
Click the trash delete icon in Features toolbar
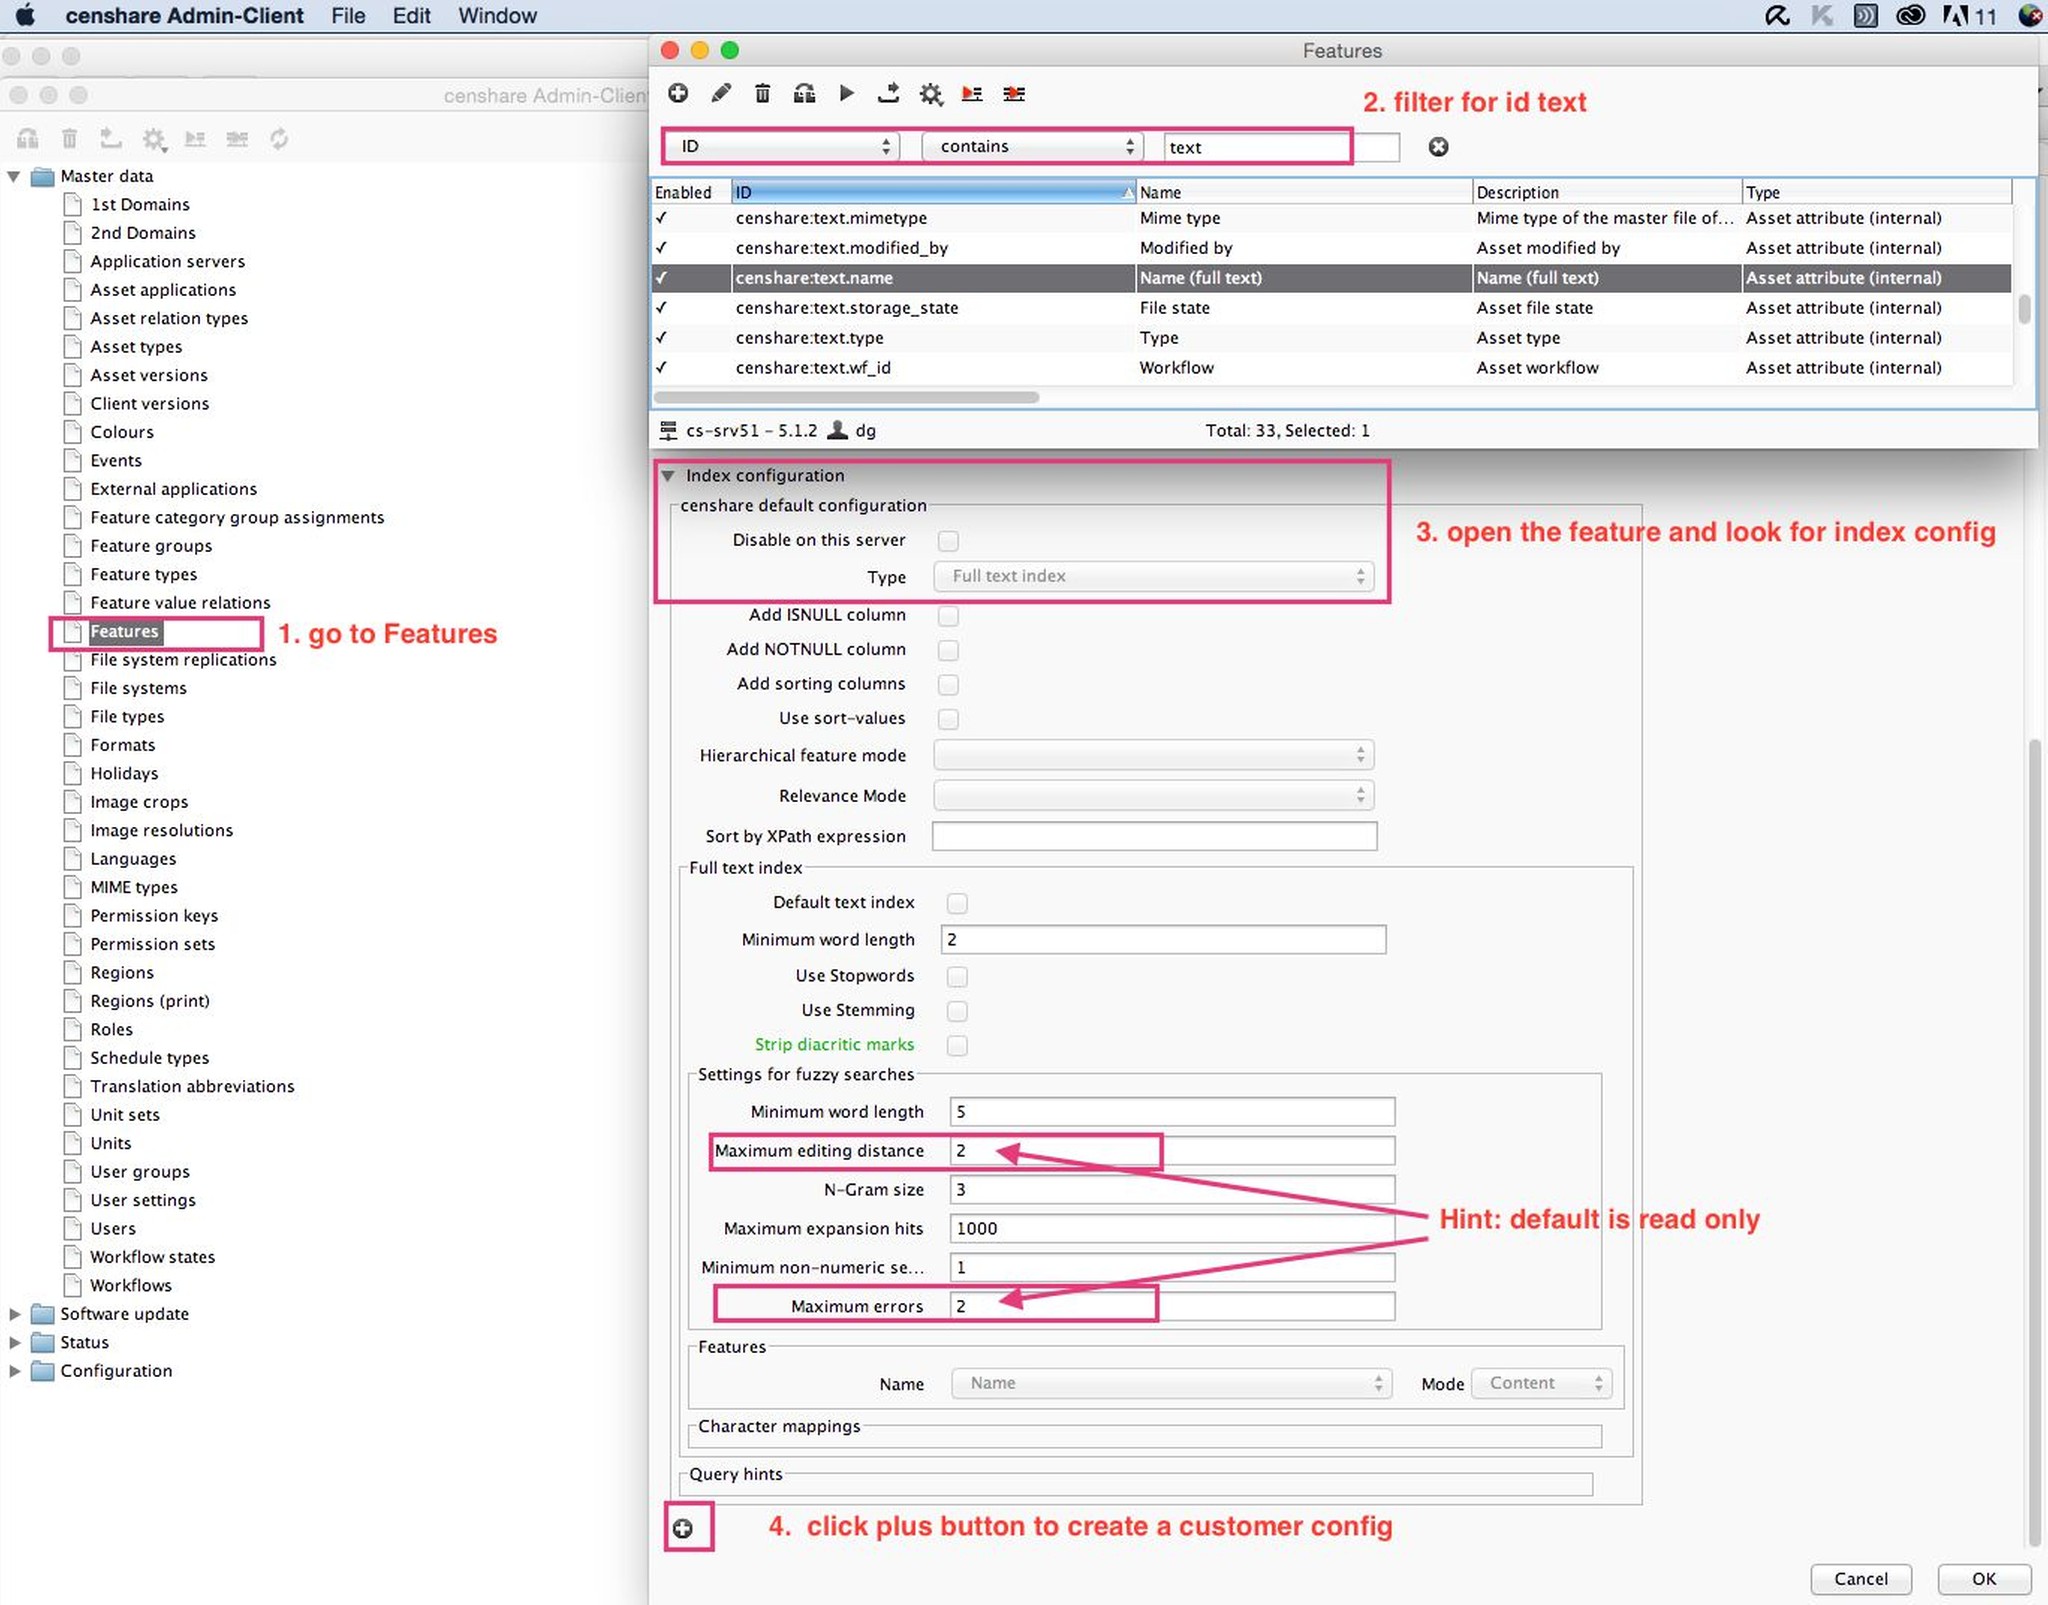762,93
